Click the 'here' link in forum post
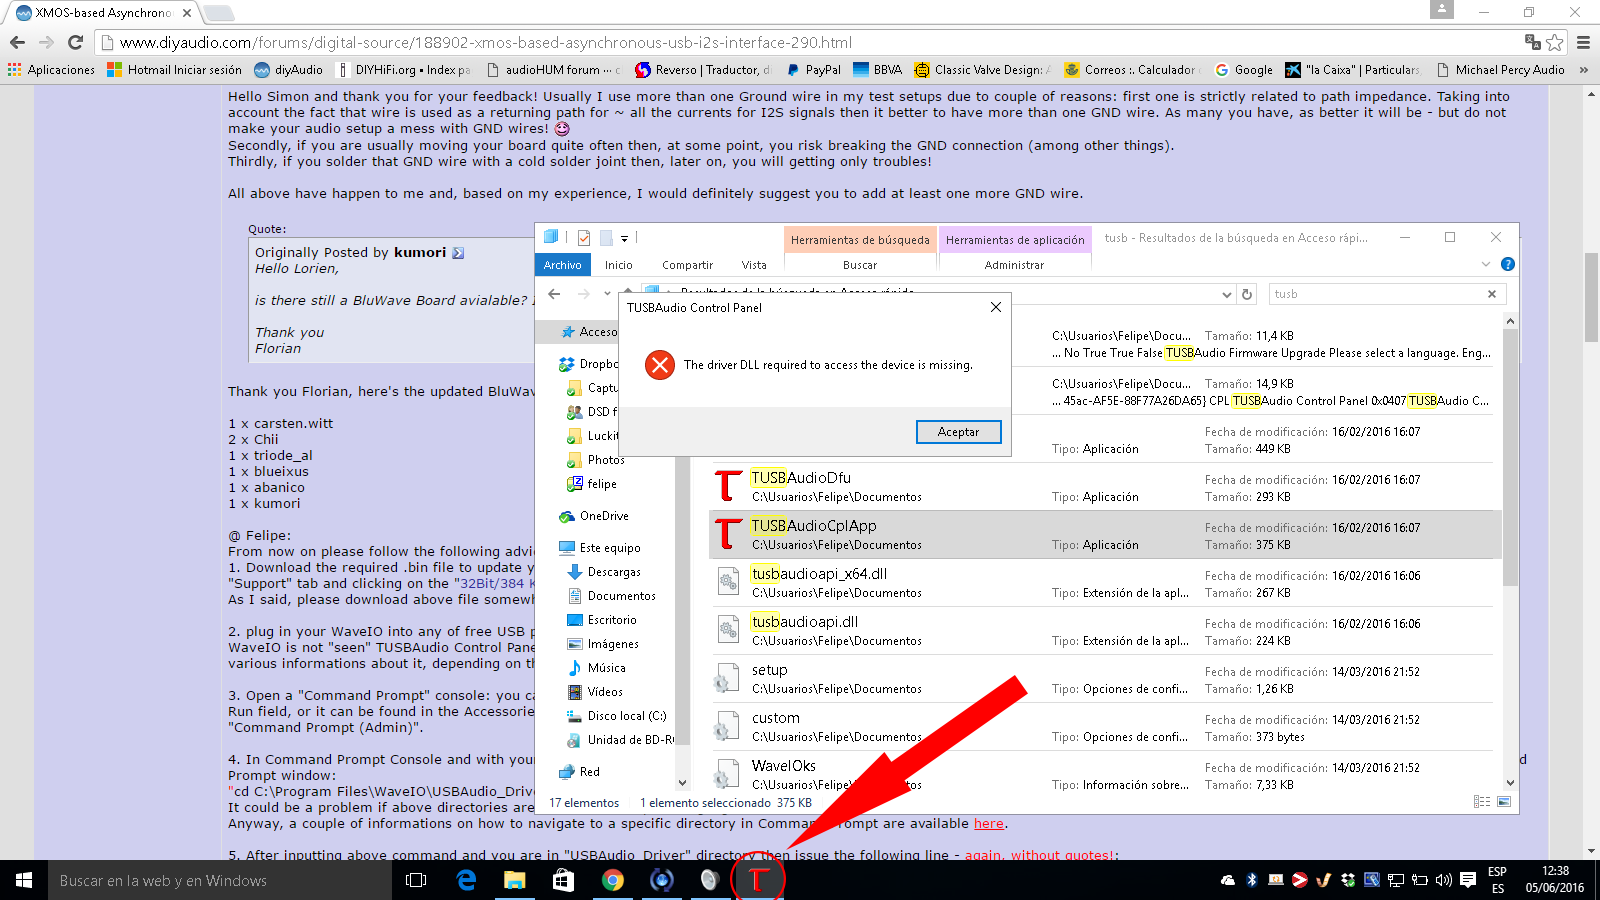This screenshot has height=900, width=1600. pyautogui.click(x=989, y=824)
